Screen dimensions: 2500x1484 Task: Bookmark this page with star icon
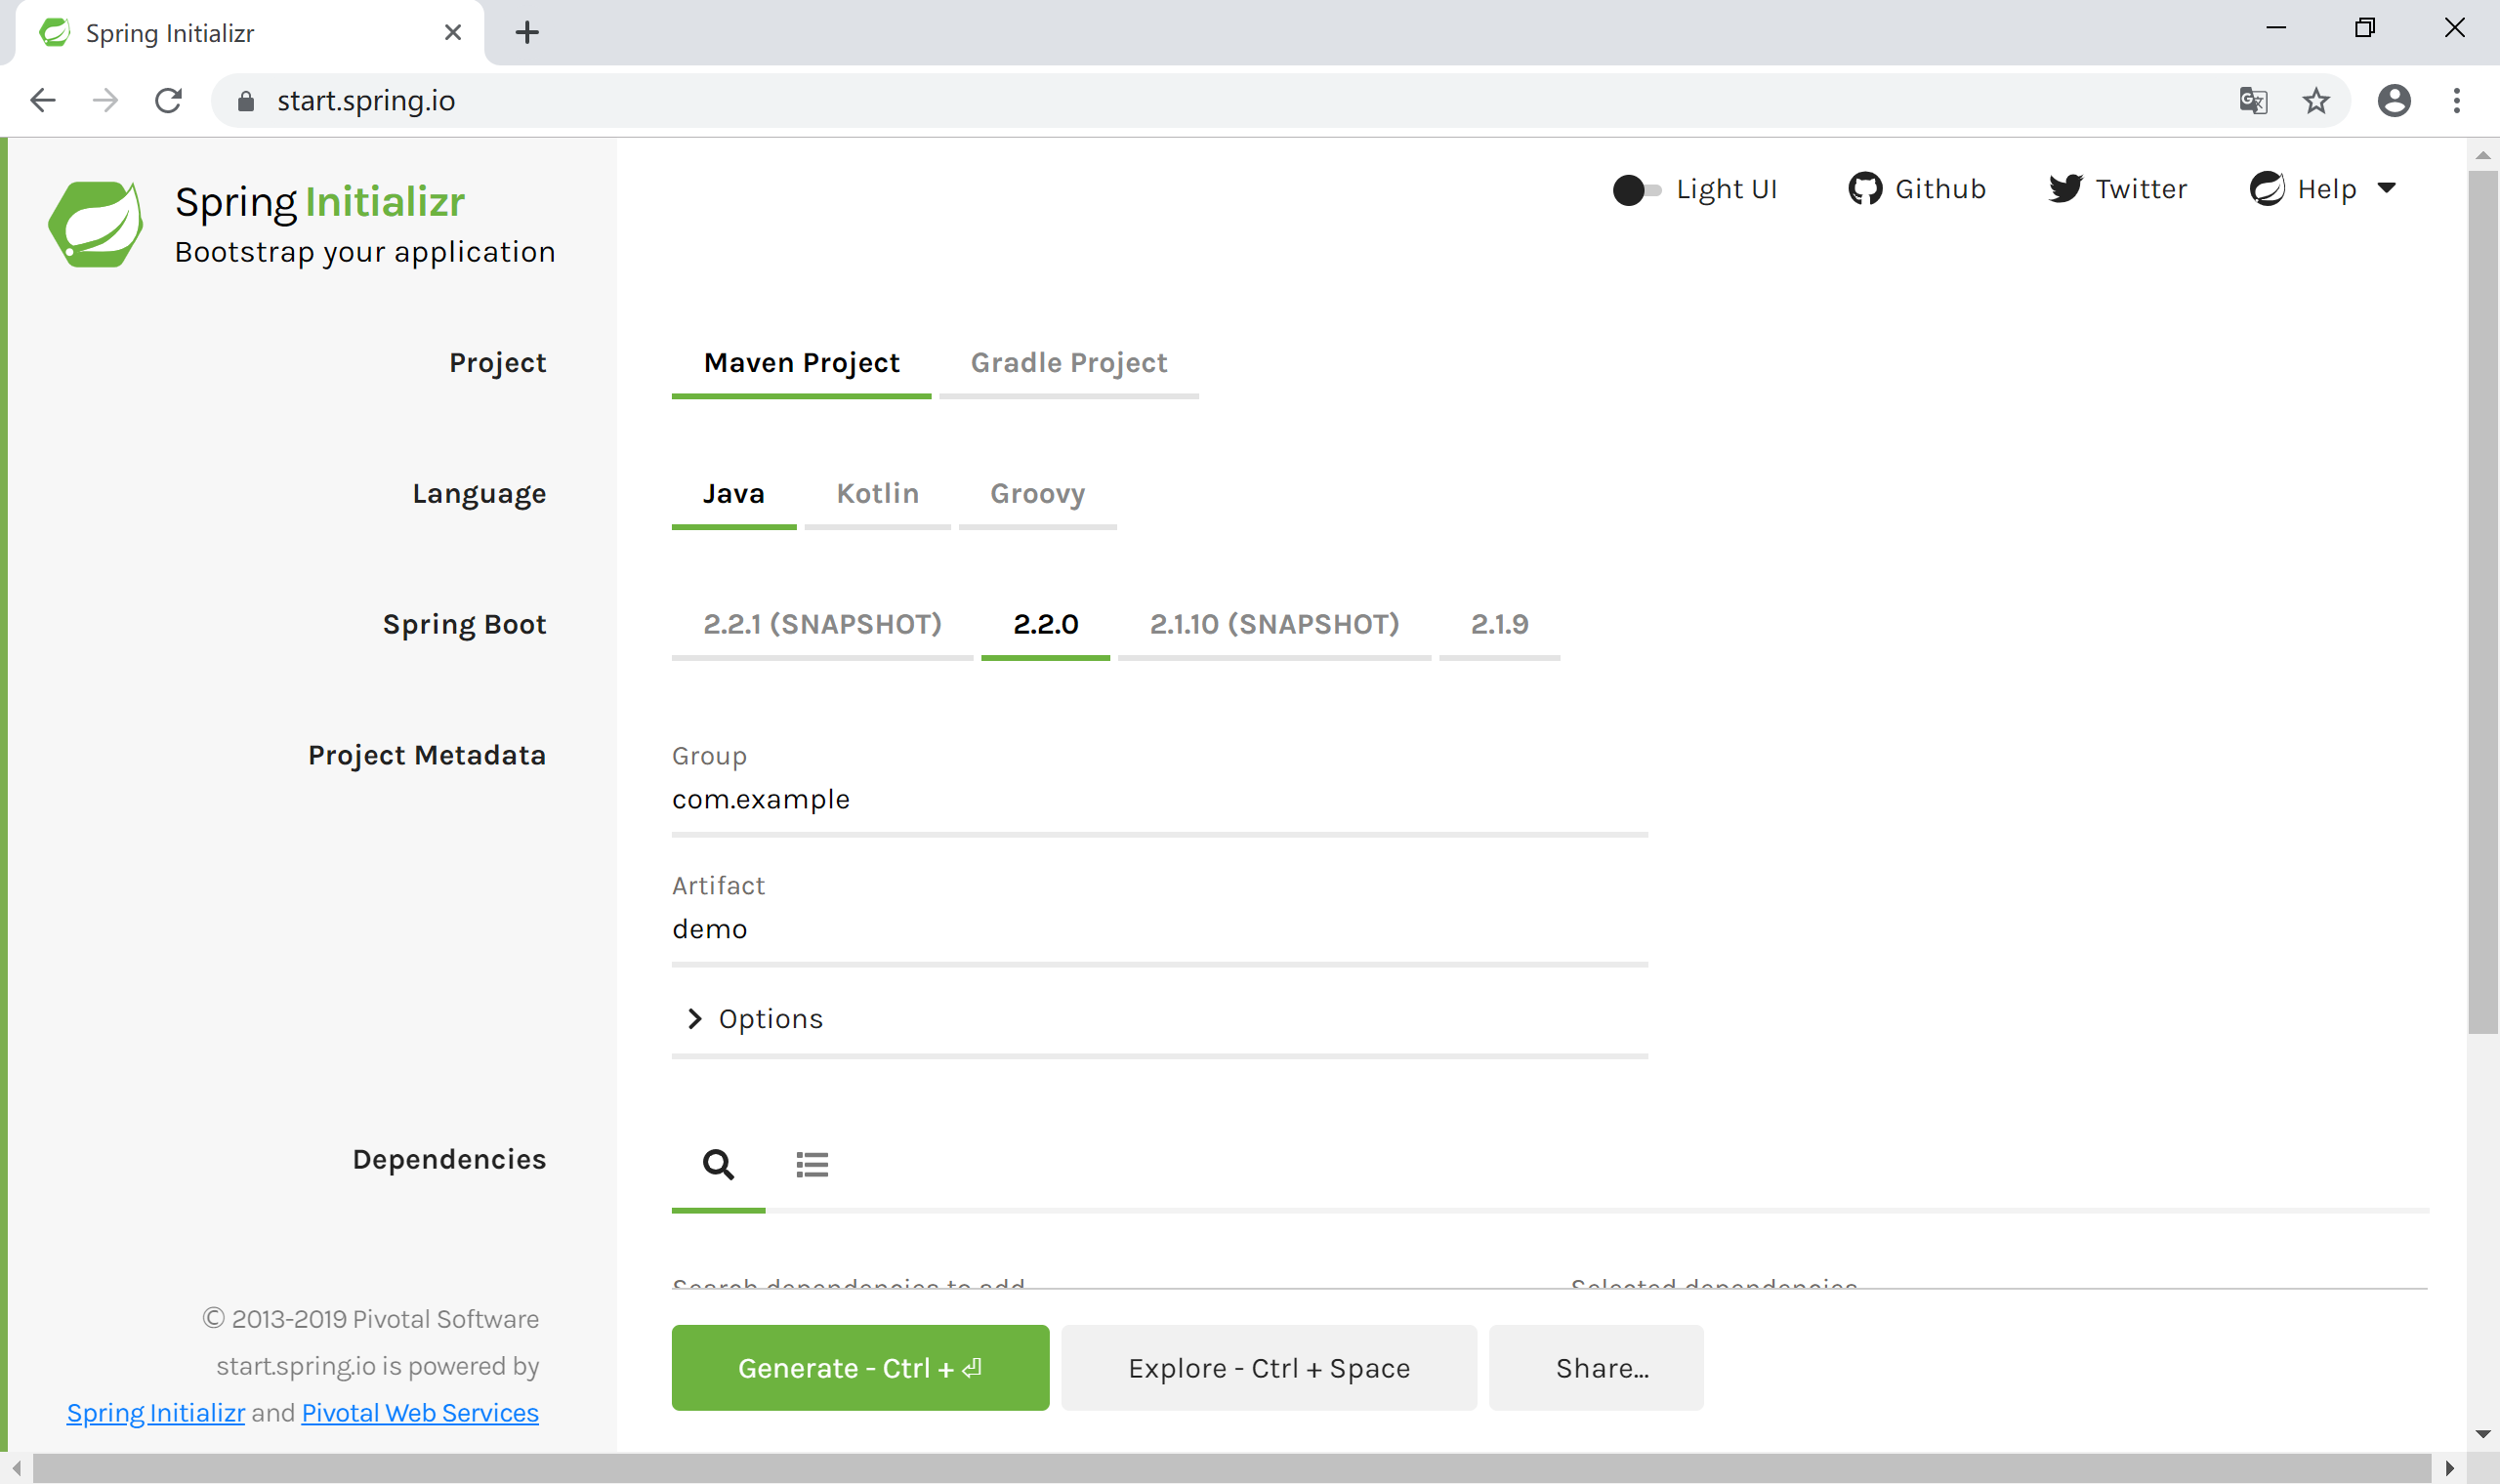pyautogui.click(x=2315, y=101)
